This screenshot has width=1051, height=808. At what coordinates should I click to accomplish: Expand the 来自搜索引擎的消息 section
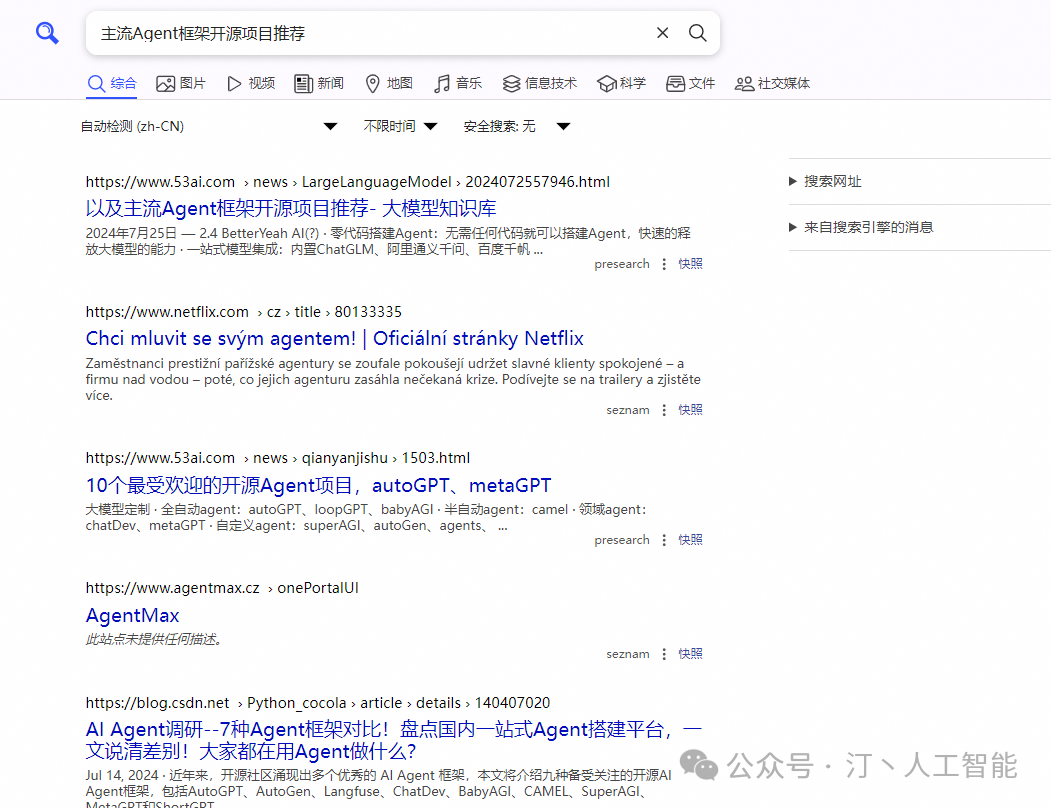pos(868,227)
